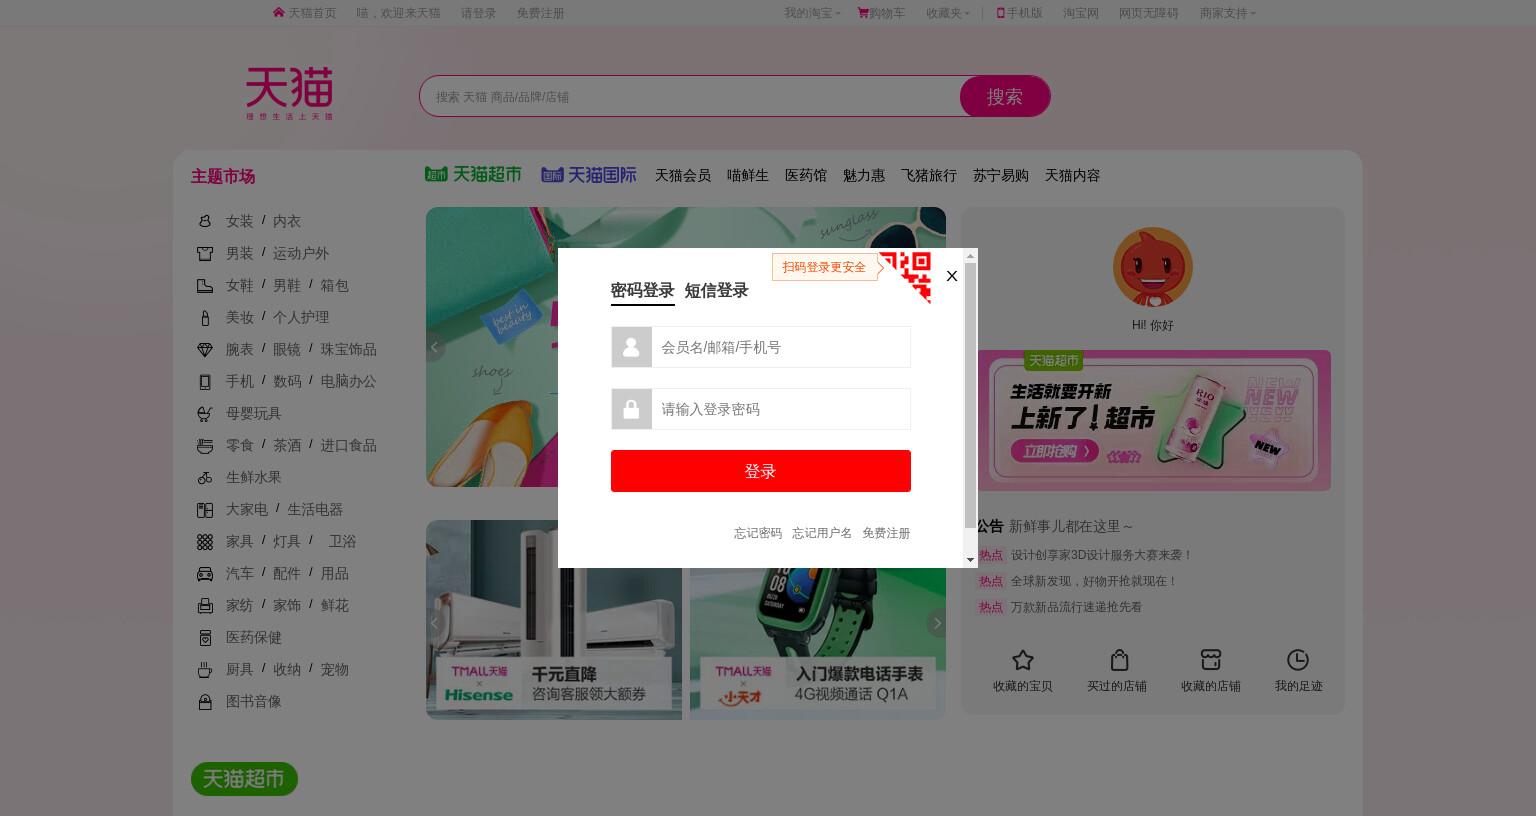Open purchased shops bag icon

click(x=1119, y=660)
